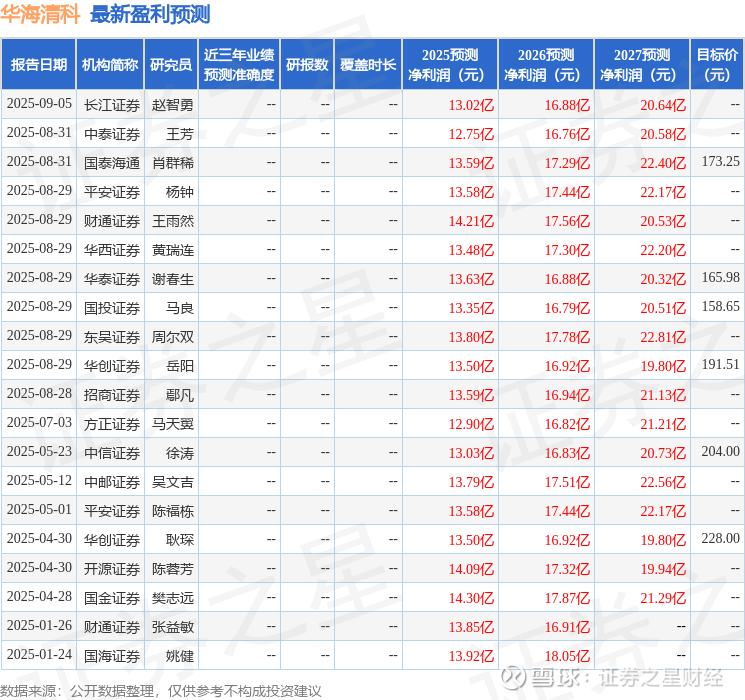Screen dimensions: 745x700
Task: Click analyst name 耿琛
Action: (x=180, y=540)
